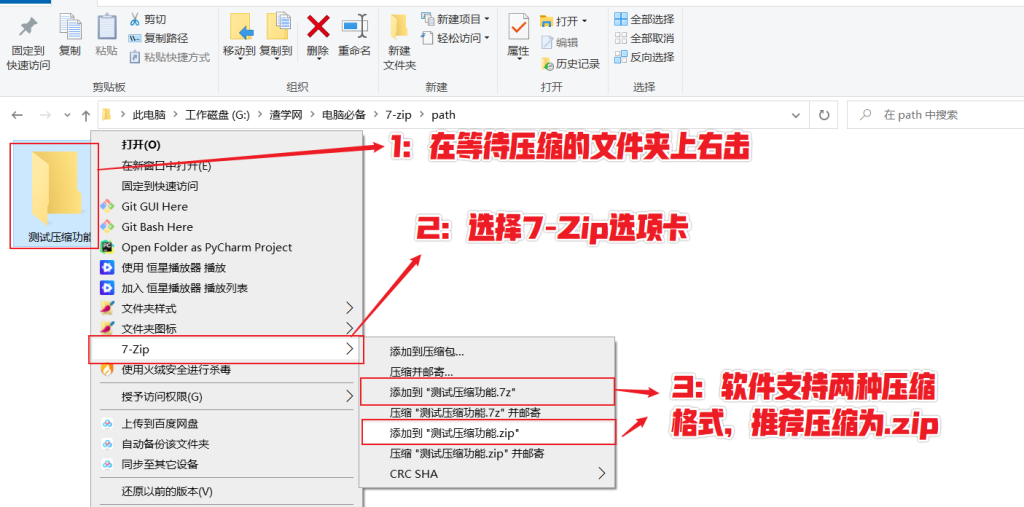Click Select none in ribbon

(x=645, y=38)
